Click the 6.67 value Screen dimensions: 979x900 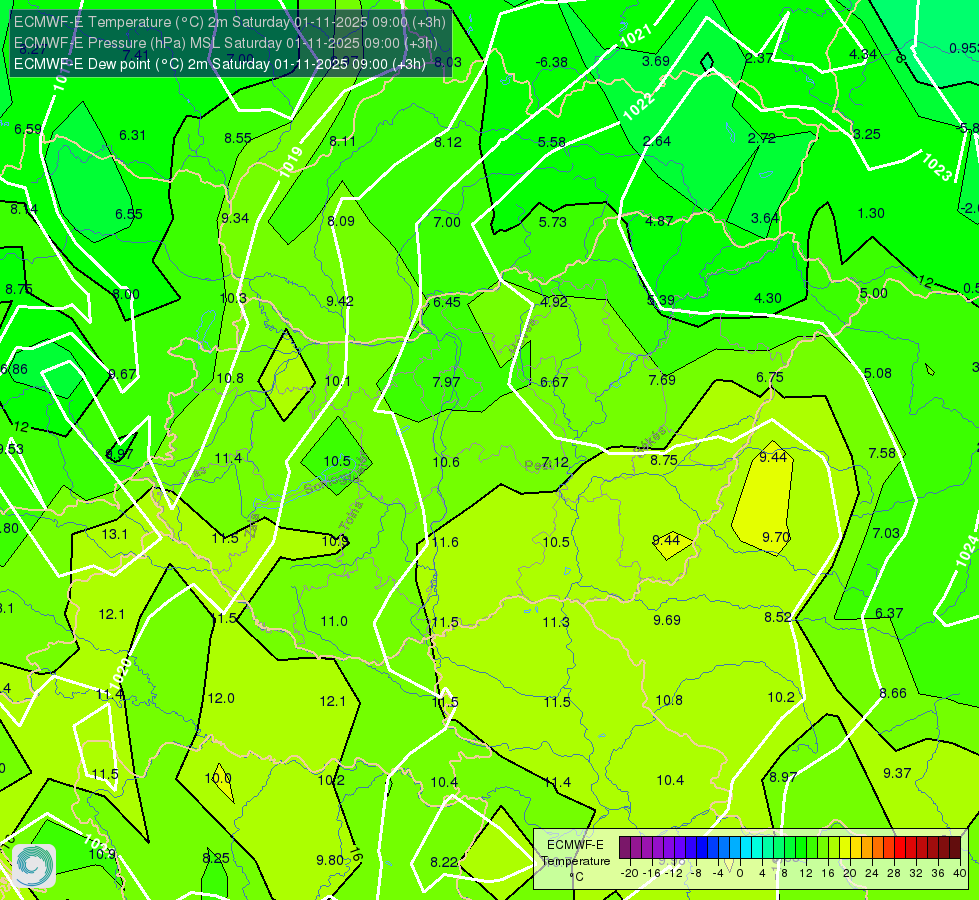[554, 382]
